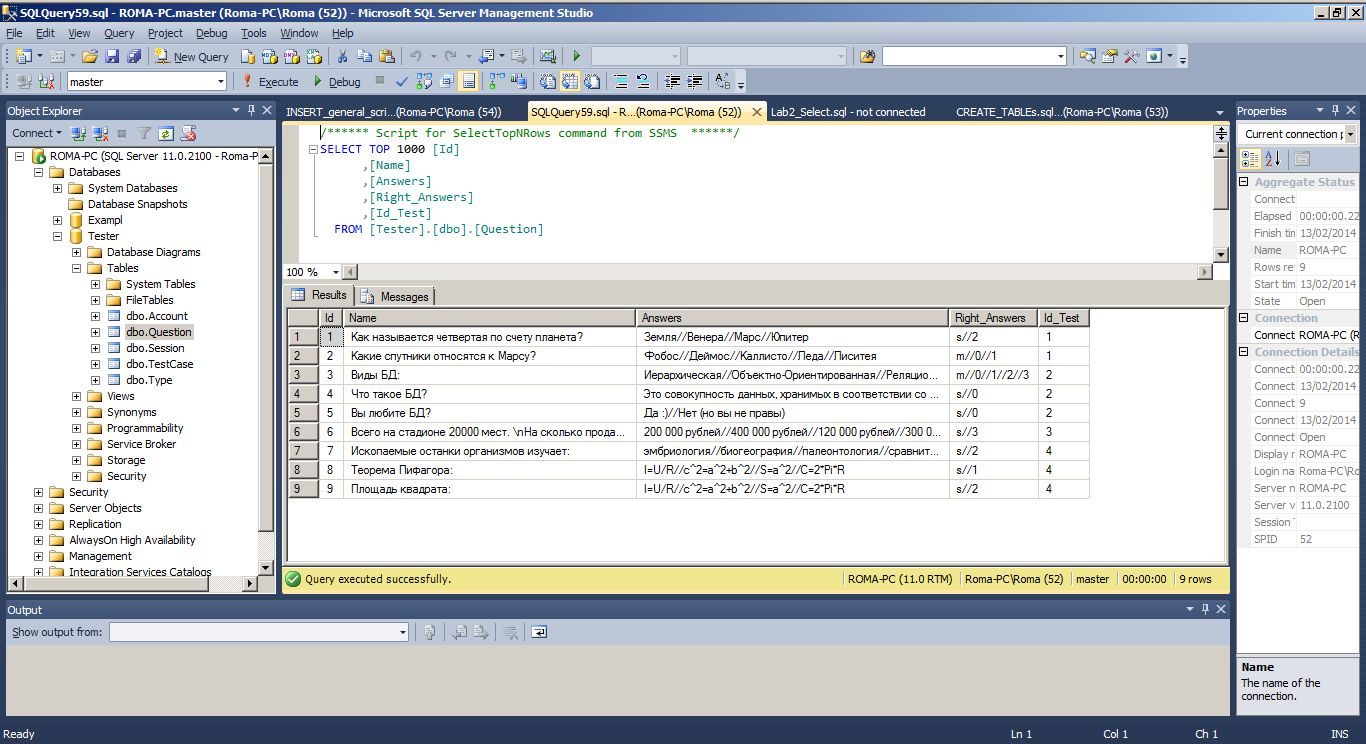Uncomment the selected lines icon
The width and height of the screenshot is (1366, 744).
click(x=642, y=81)
